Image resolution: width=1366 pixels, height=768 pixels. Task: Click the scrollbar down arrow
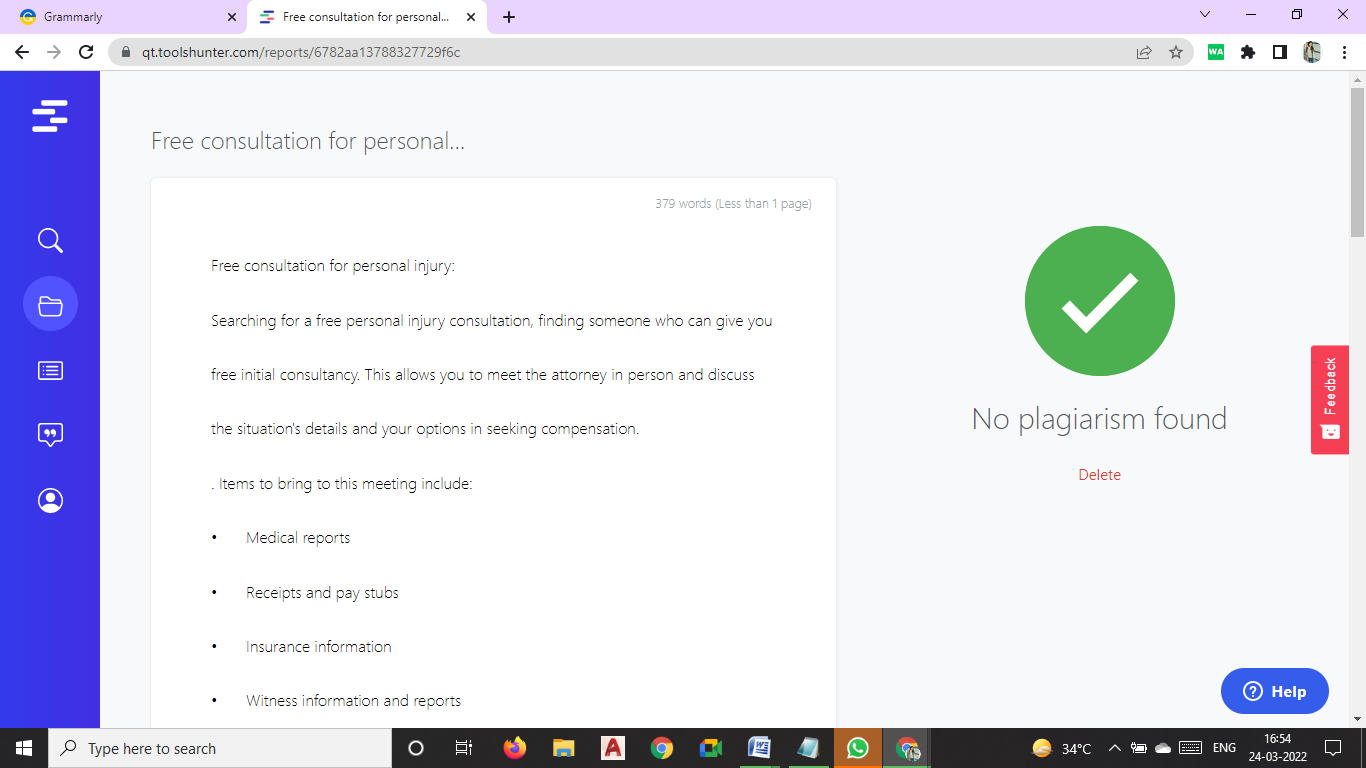point(1357,719)
